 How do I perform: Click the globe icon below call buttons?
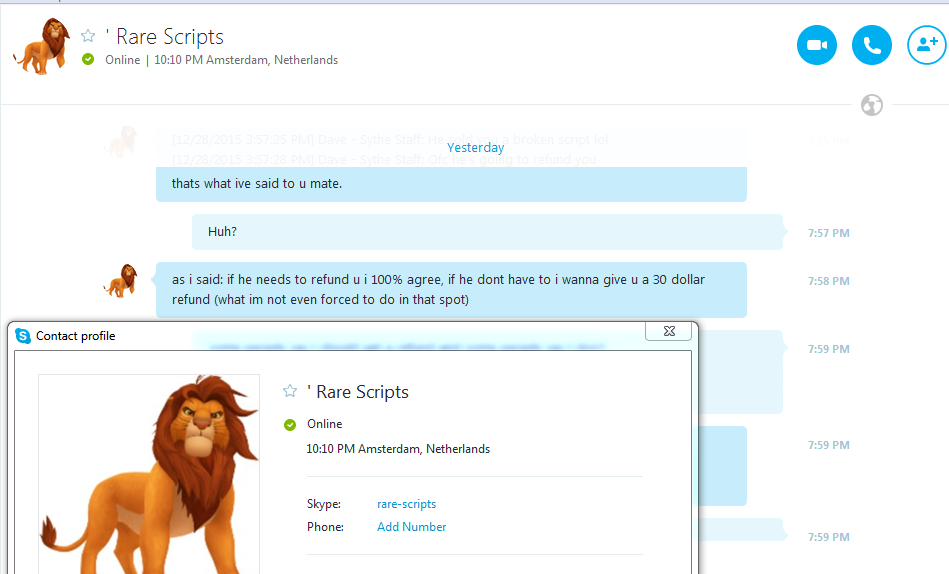pyautogui.click(x=872, y=105)
